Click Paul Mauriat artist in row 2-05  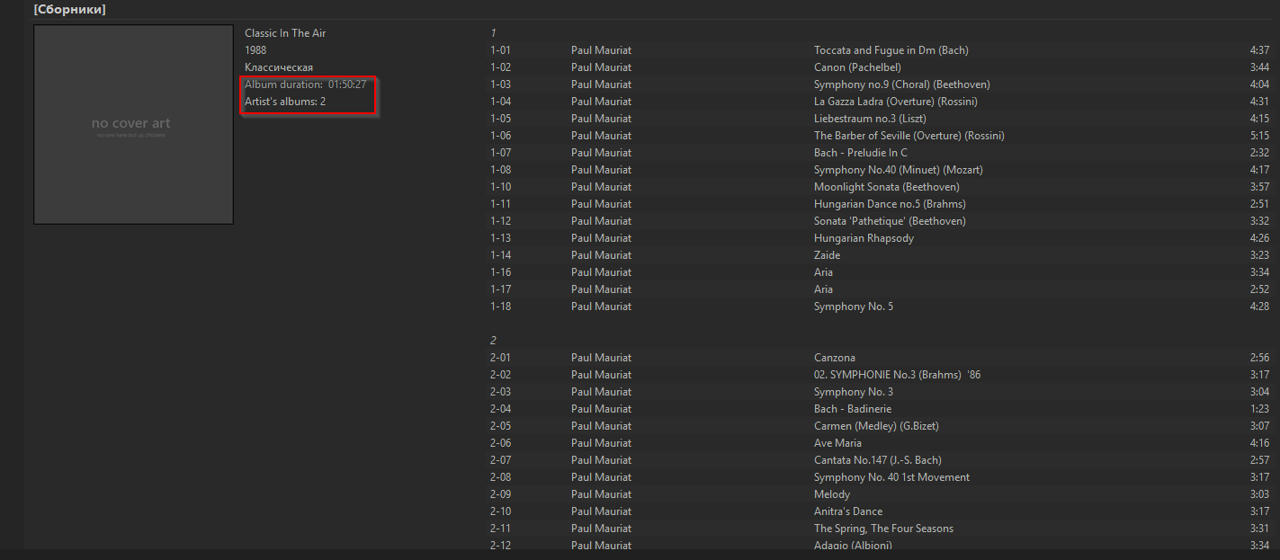tap(601, 425)
